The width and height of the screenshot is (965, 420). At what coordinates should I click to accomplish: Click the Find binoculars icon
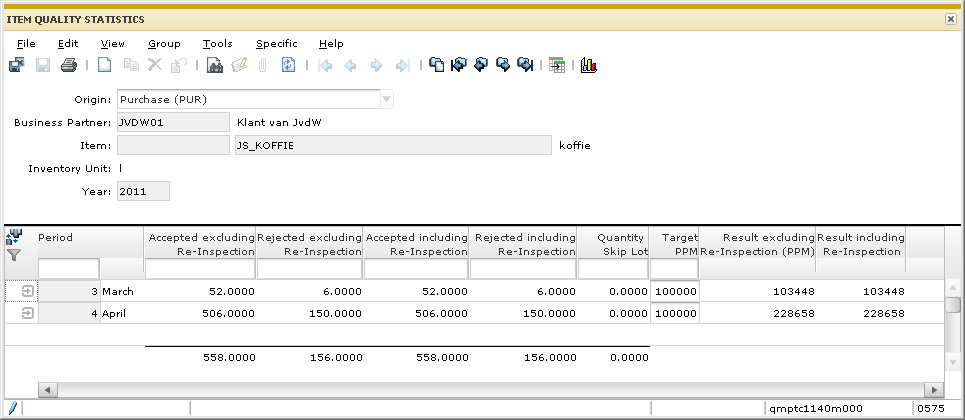[215, 66]
